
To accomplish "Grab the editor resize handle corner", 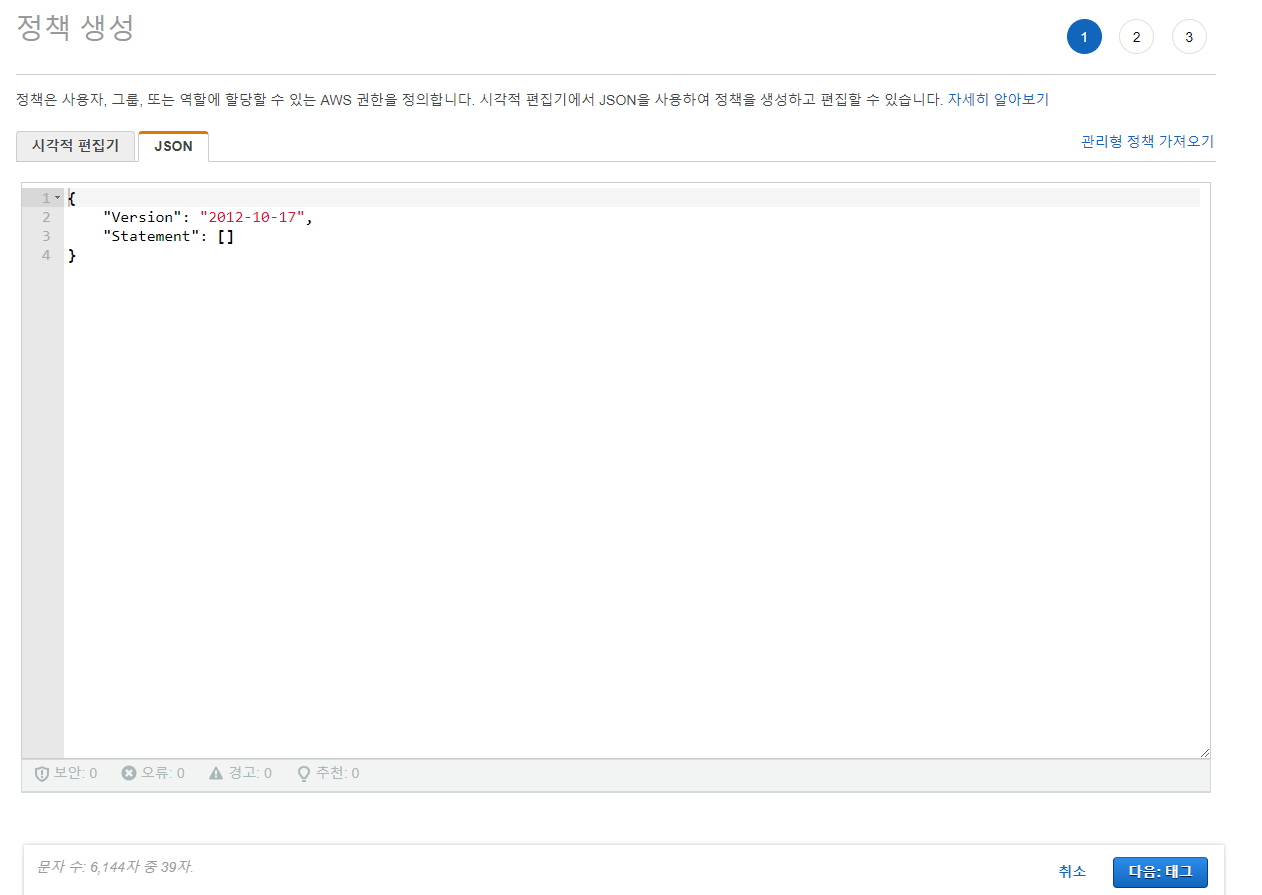I will point(1204,752).
